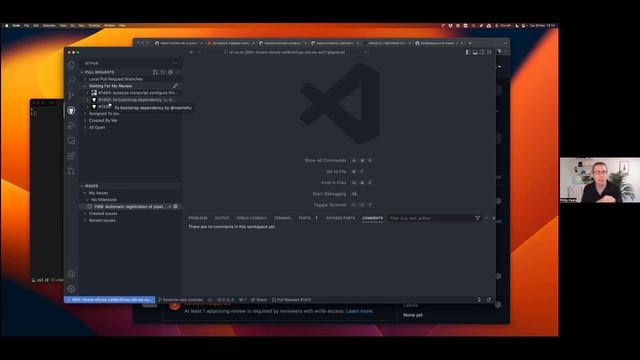Open the comments filter funnel icon

(477, 218)
